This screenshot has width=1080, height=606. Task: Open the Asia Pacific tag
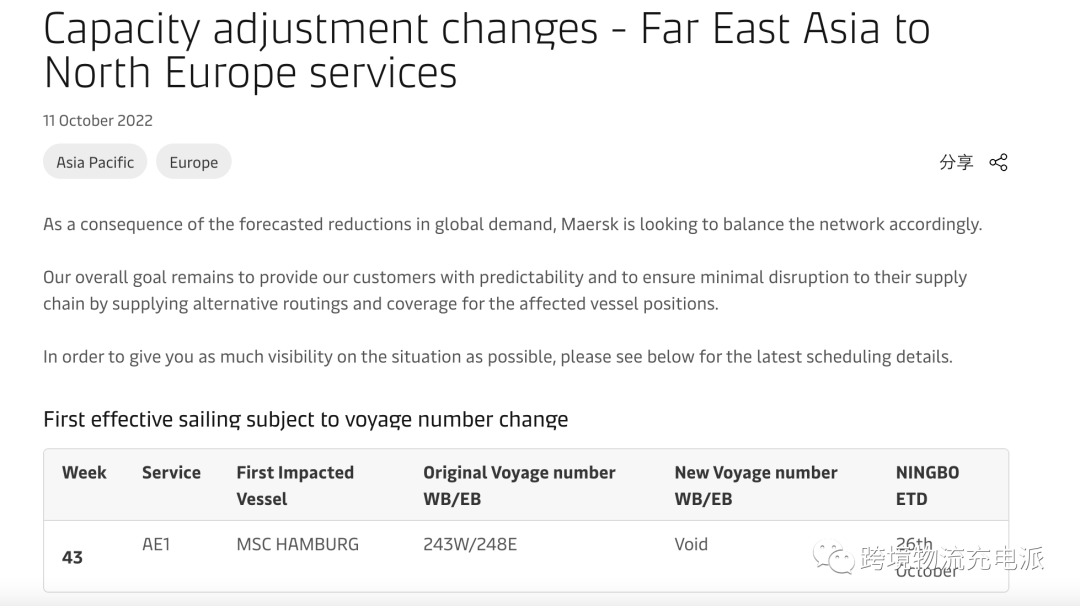pyautogui.click(x=95, y=162)
